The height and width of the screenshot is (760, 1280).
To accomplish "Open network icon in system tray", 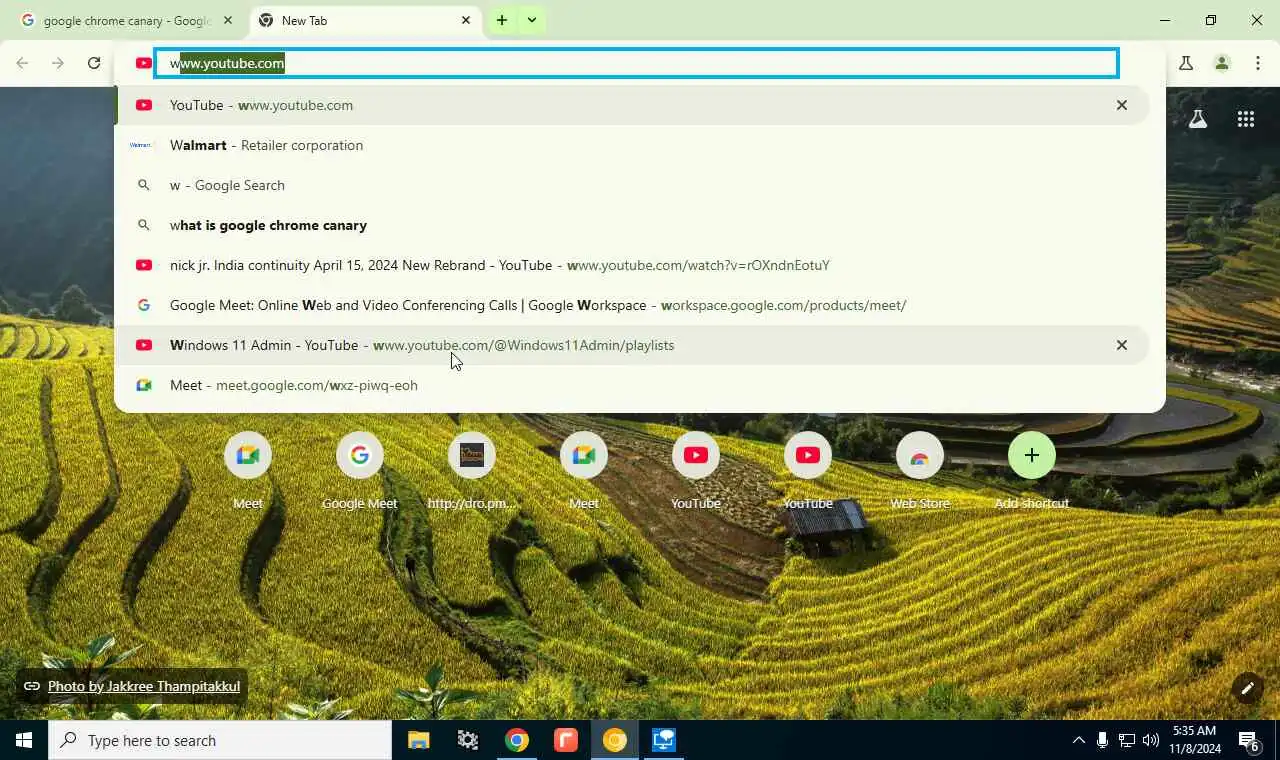I will coord(1127,740).
